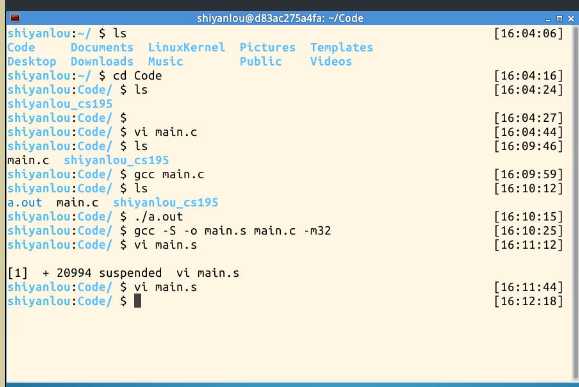Click the [1] job number text
This screenshot has width=579, height=387.
coord(18,273)
